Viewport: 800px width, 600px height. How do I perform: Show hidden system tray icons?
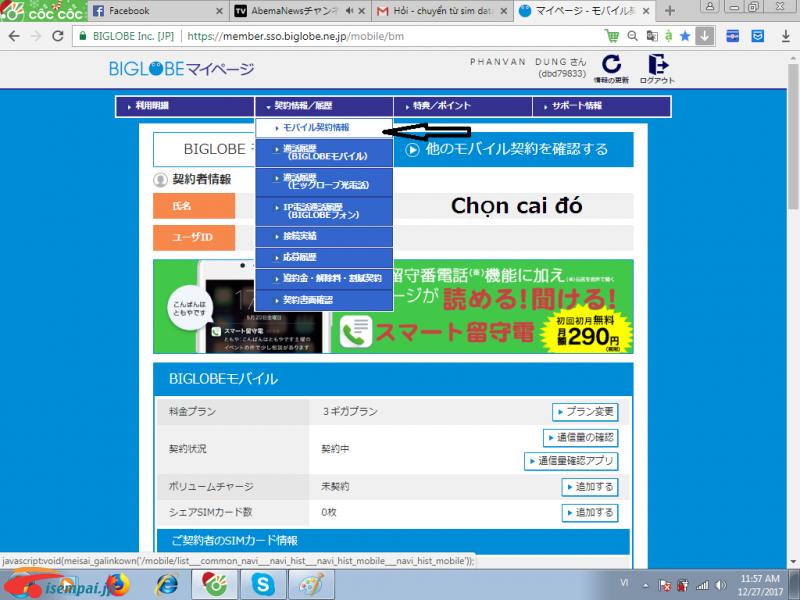tap(645, 585)
